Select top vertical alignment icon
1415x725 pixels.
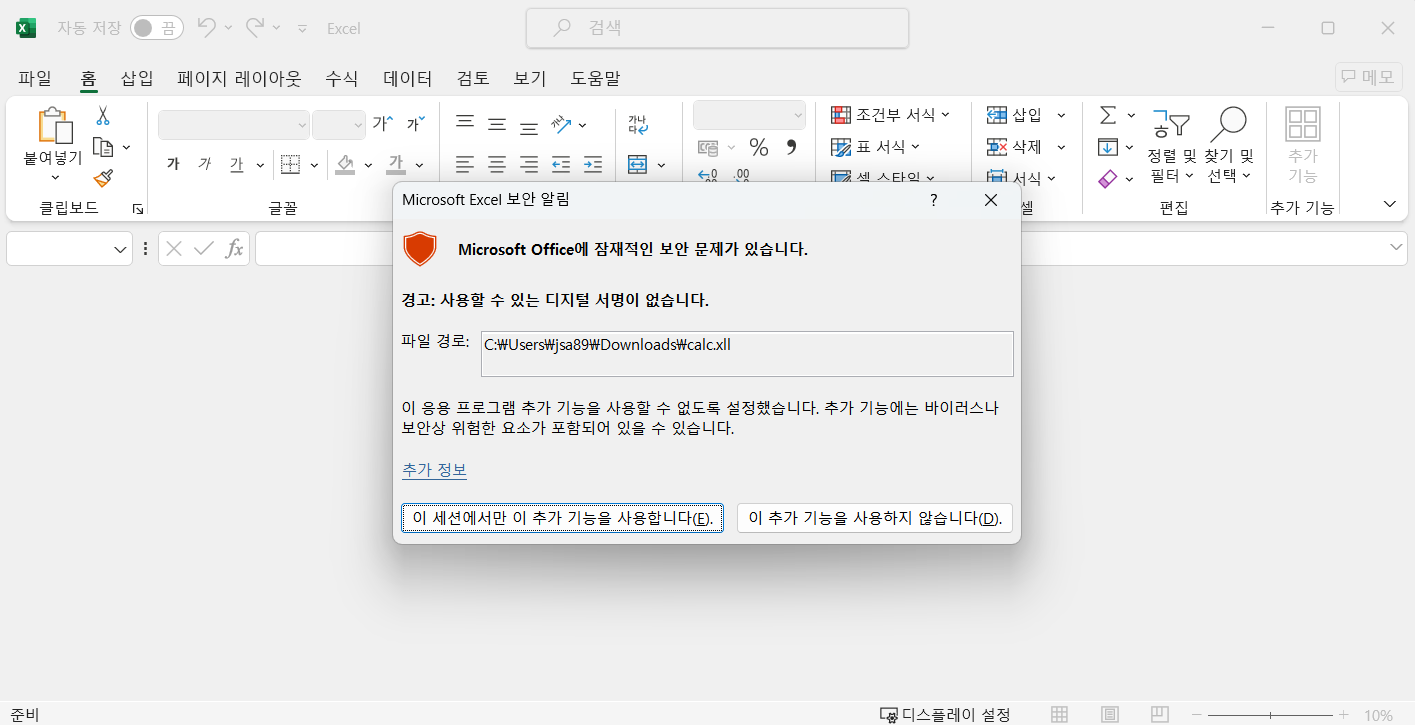click(x=465, y=124)
